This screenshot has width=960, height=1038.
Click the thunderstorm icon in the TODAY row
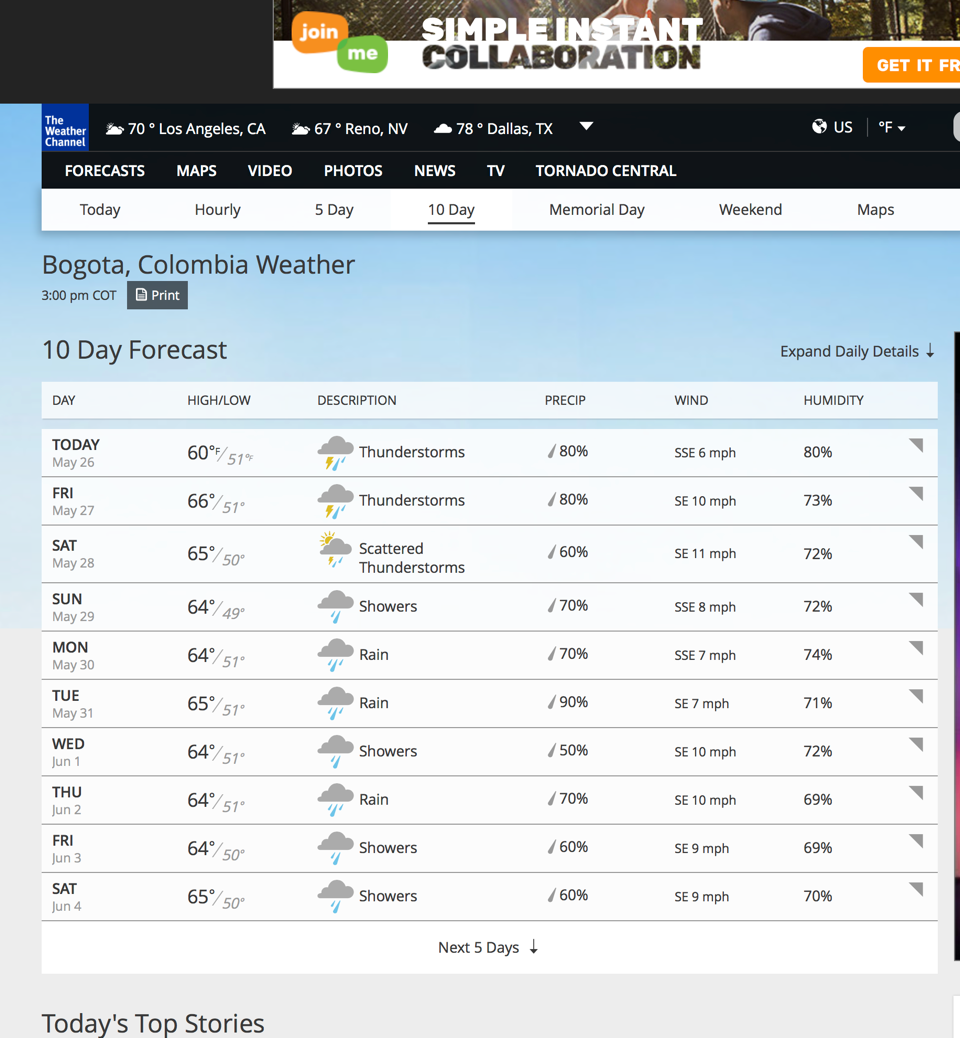(335, 453)
